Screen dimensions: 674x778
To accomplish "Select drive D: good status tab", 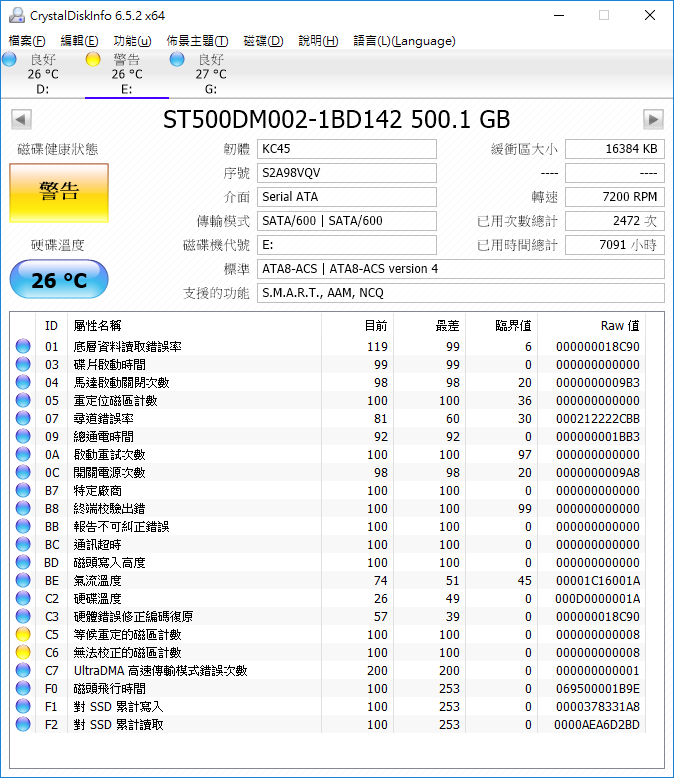I will click(43, 74).
